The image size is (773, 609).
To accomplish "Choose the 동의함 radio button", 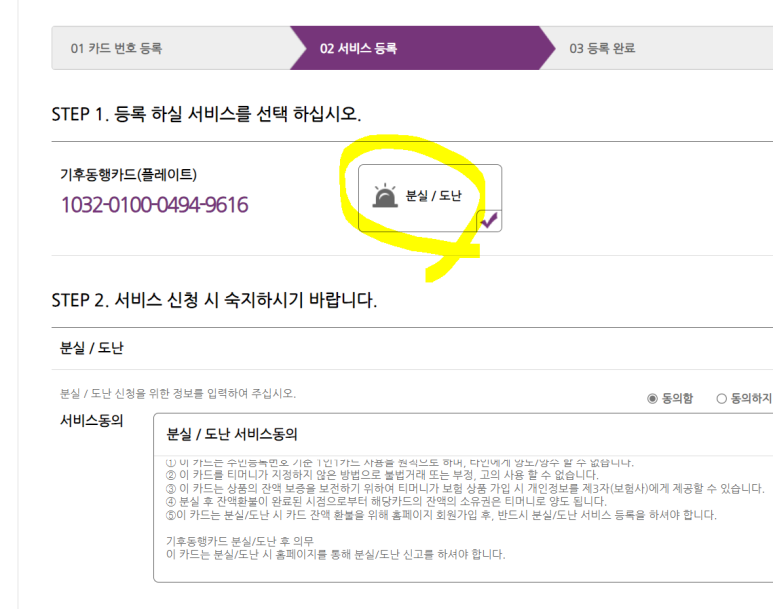I will tap(652, 398).
